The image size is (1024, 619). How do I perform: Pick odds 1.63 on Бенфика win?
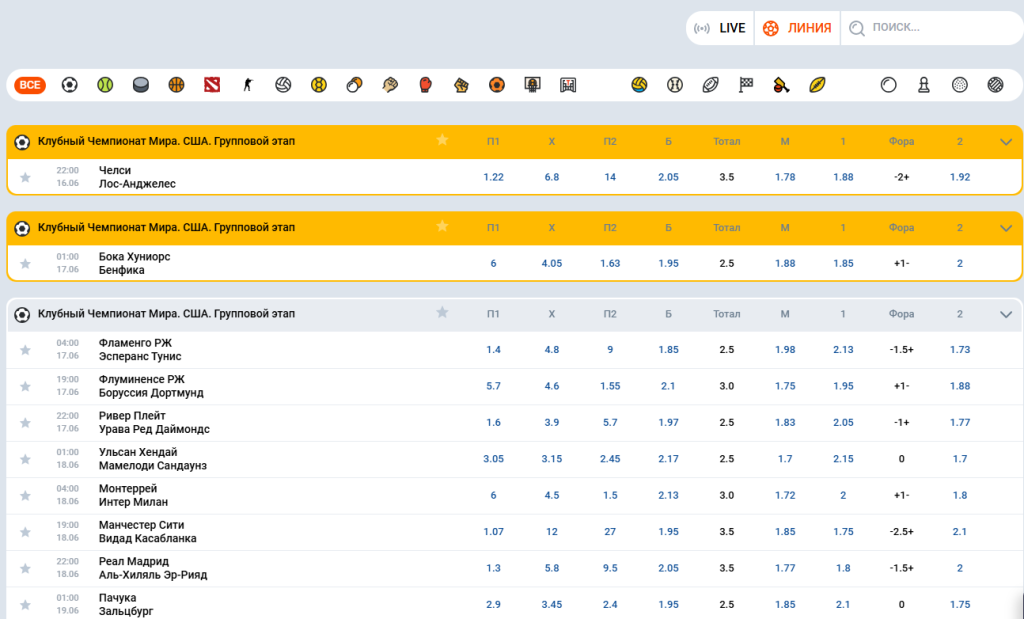point(610,263)
